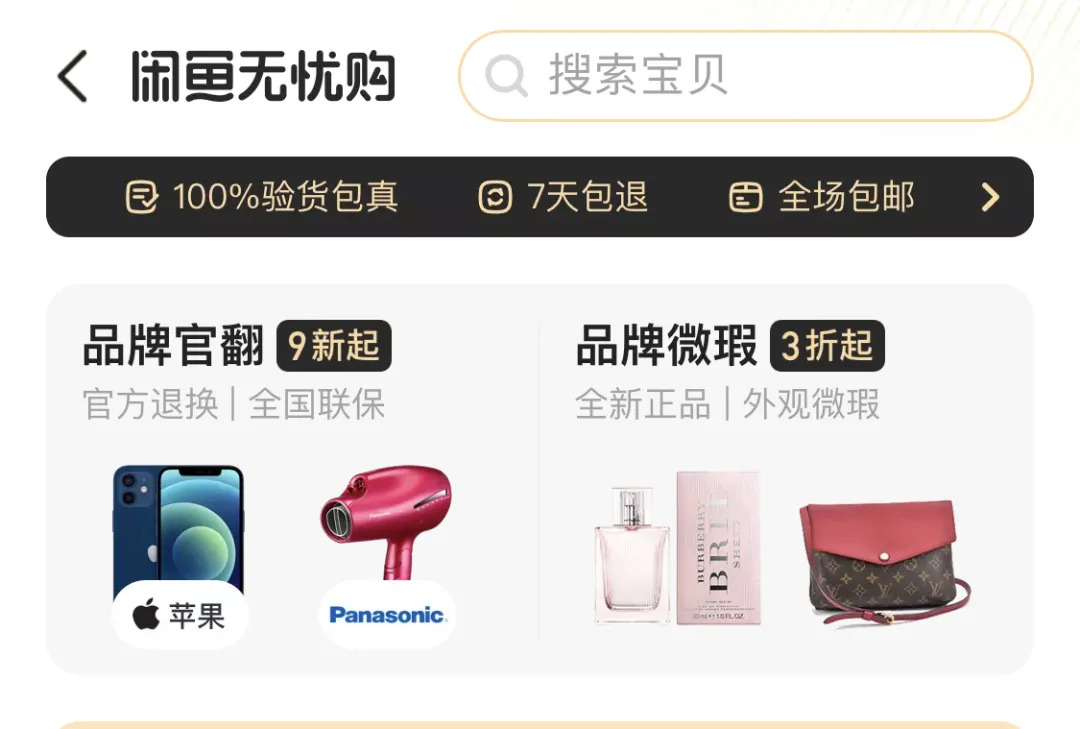Open the 品牌微瑕 section heading
Image resolution: width=1080 pixels, height=729 pixels.
pyautogui.click(x=666, y=345)
